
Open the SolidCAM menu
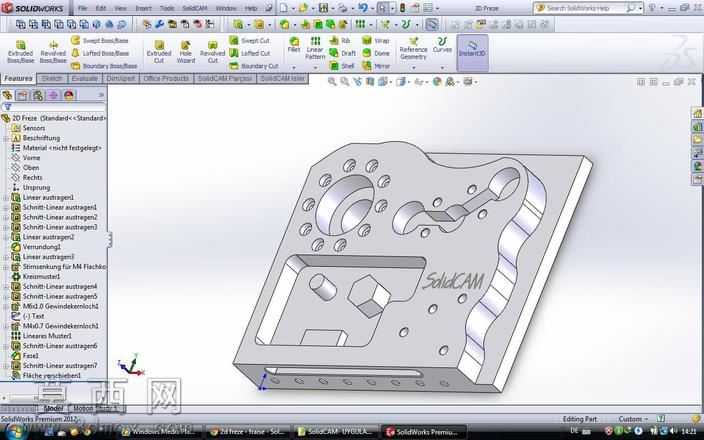click(x=195, y=8)
